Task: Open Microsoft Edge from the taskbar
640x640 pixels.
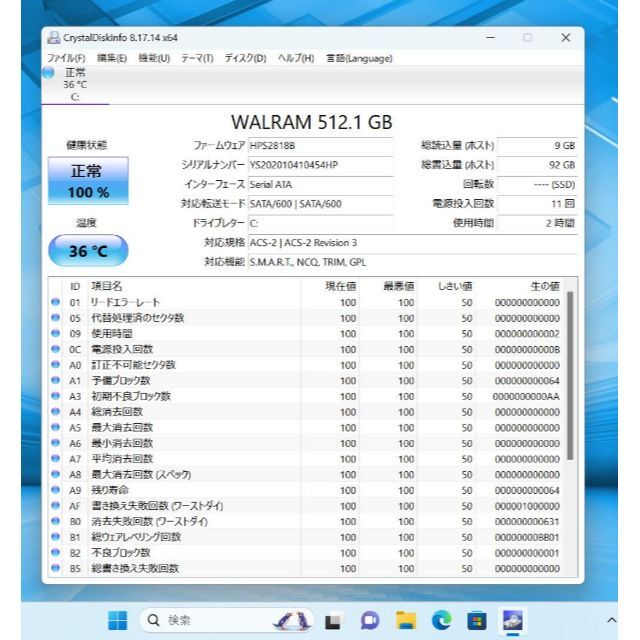Action: click(442, 621)
